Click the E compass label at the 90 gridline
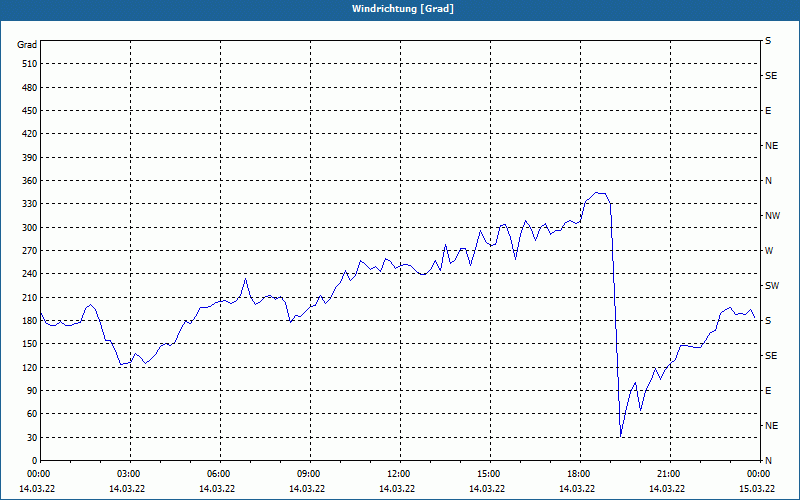This screenshot has height=500, width=800. (x=768, y=391)
